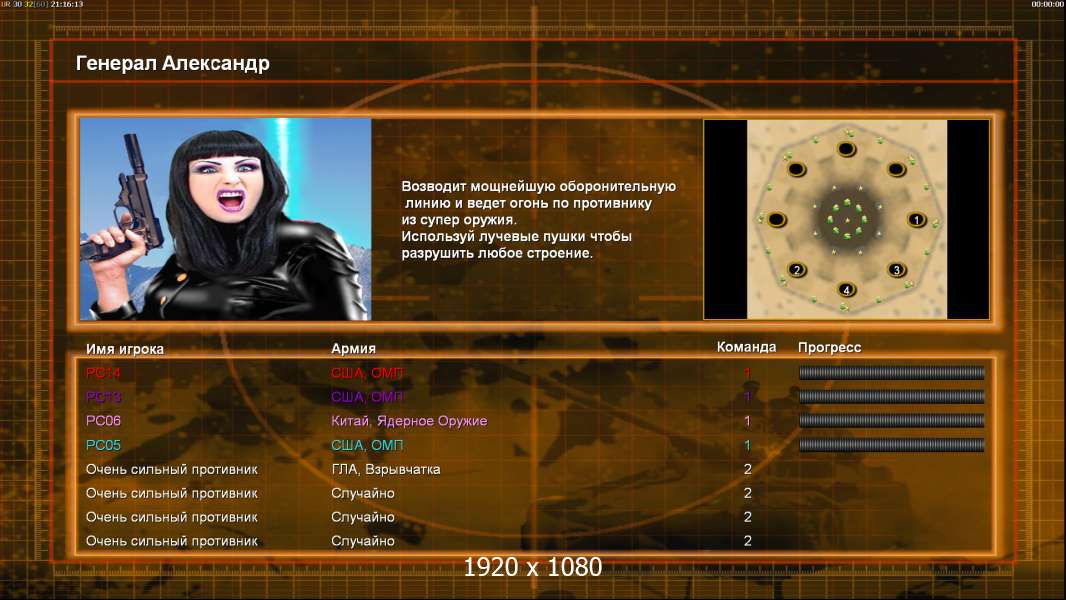
Task: Click opponent name beside "ГЛА, Взрывчатка"
Action: [172, 470]
